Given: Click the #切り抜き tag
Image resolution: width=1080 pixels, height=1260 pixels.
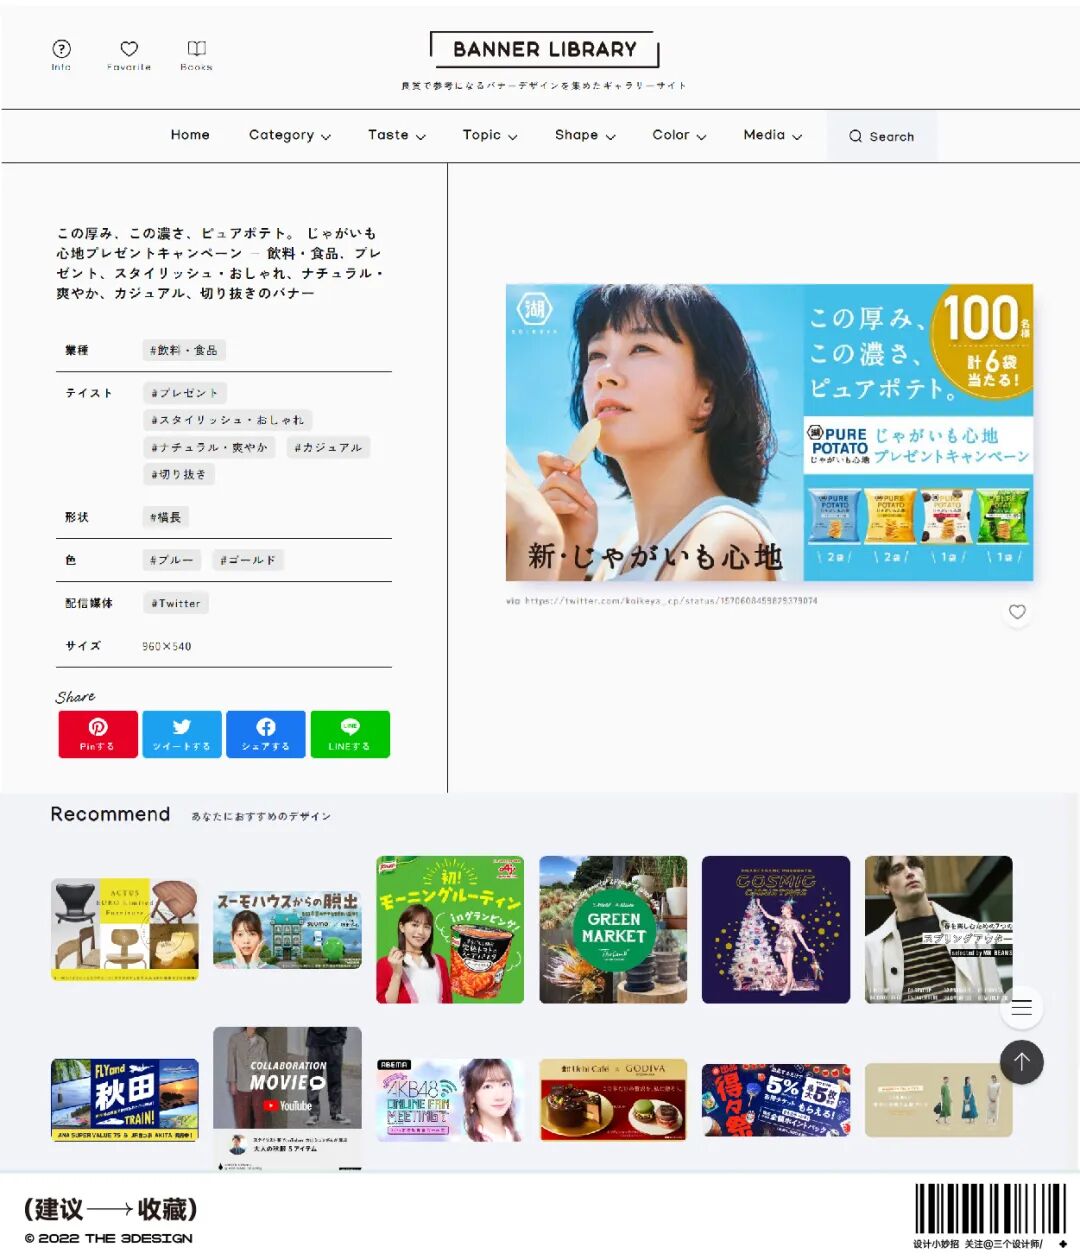Looking at the screenshot, I should point(178,474).
